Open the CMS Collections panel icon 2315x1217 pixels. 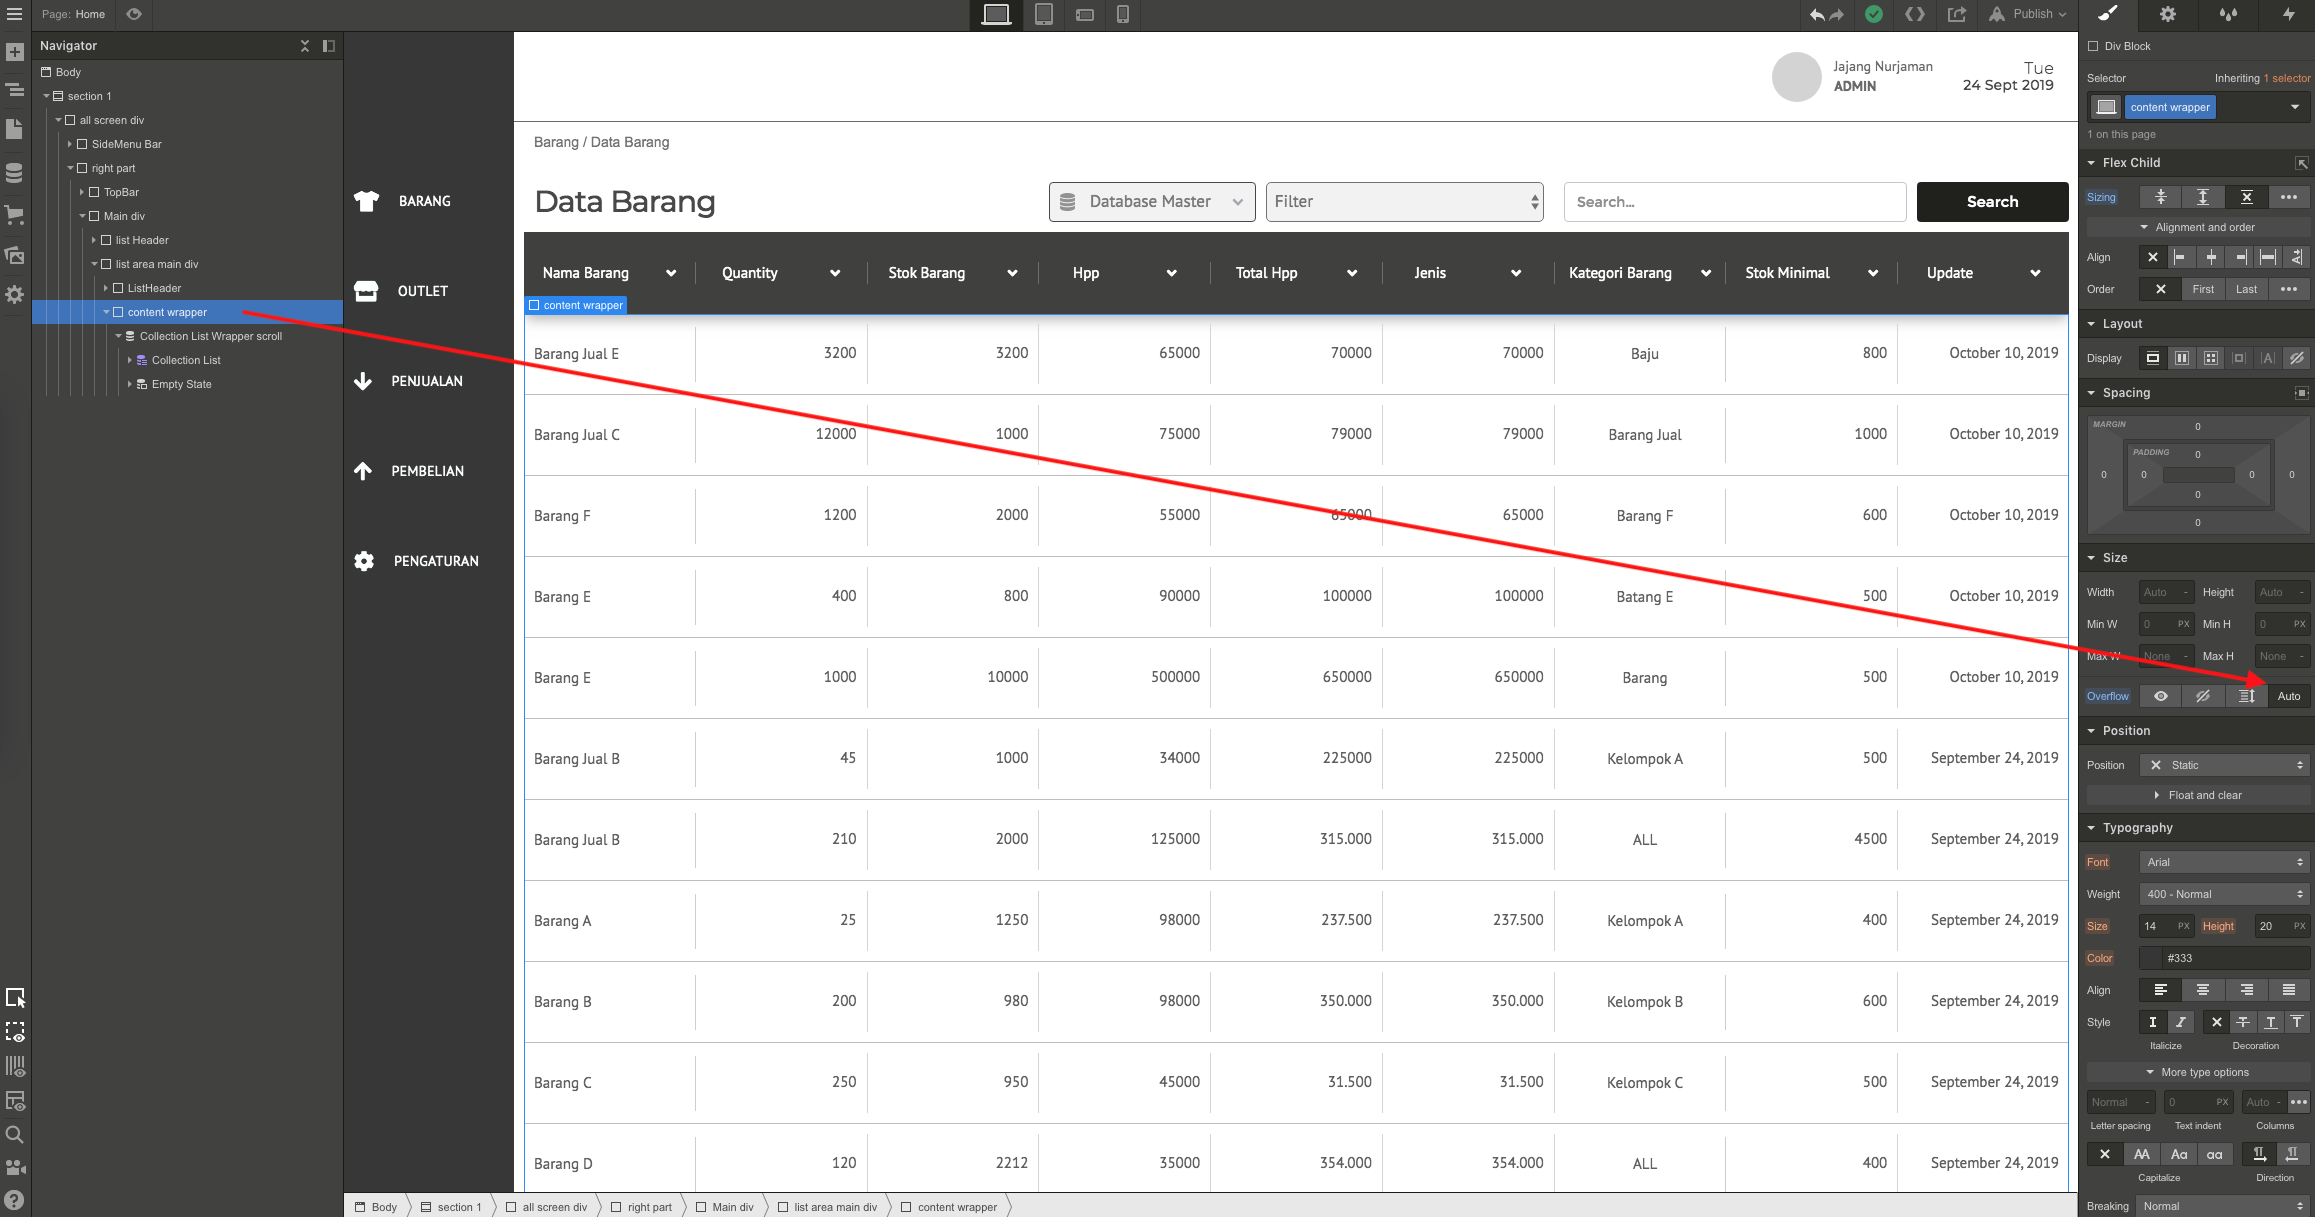[x=15, y=172]
